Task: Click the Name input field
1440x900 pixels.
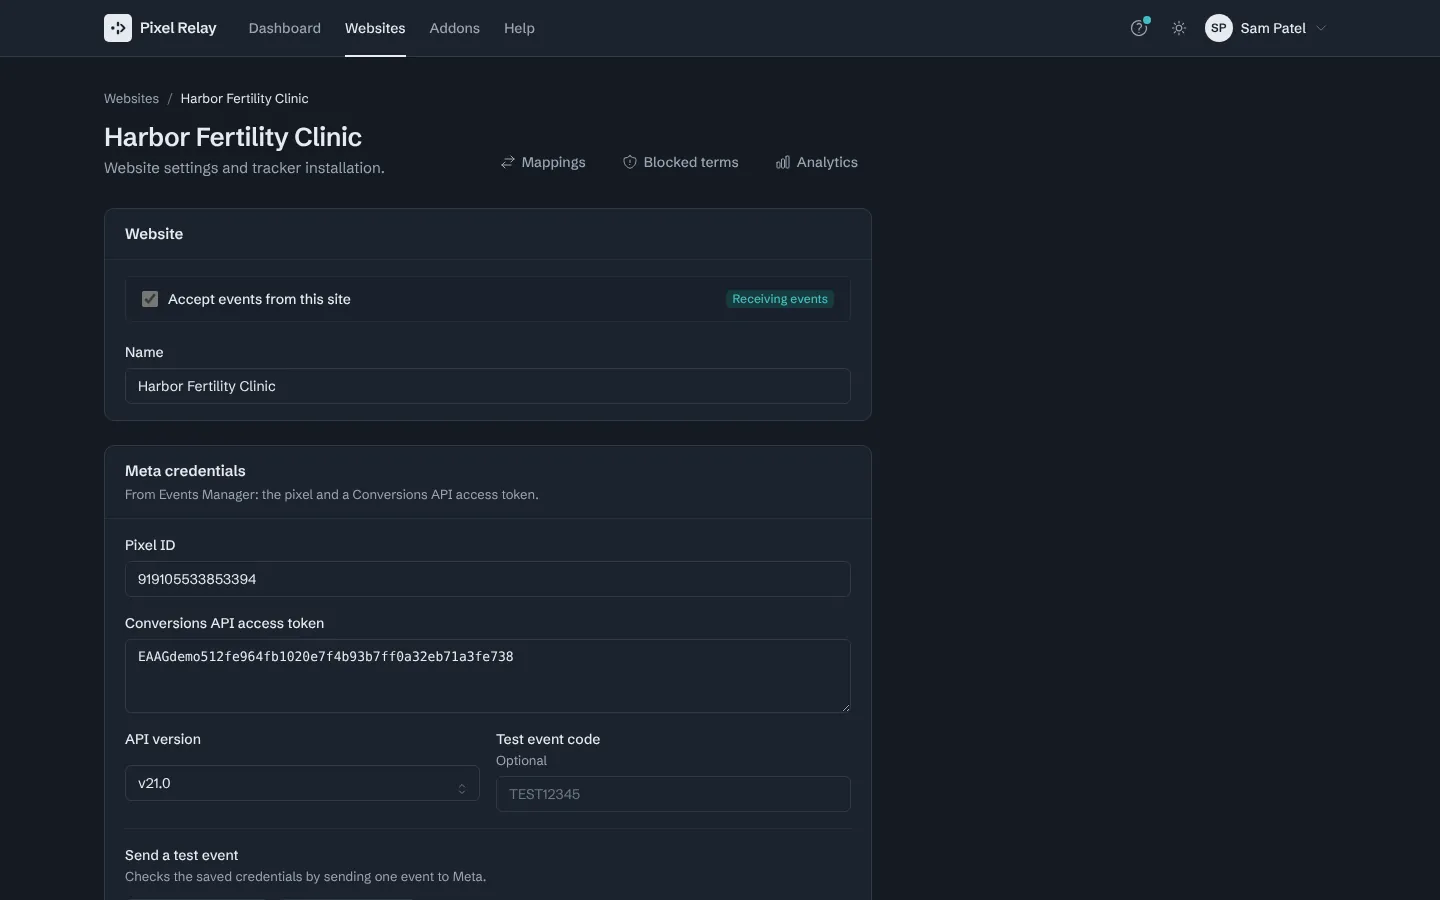Action: (x=488, y=386)
